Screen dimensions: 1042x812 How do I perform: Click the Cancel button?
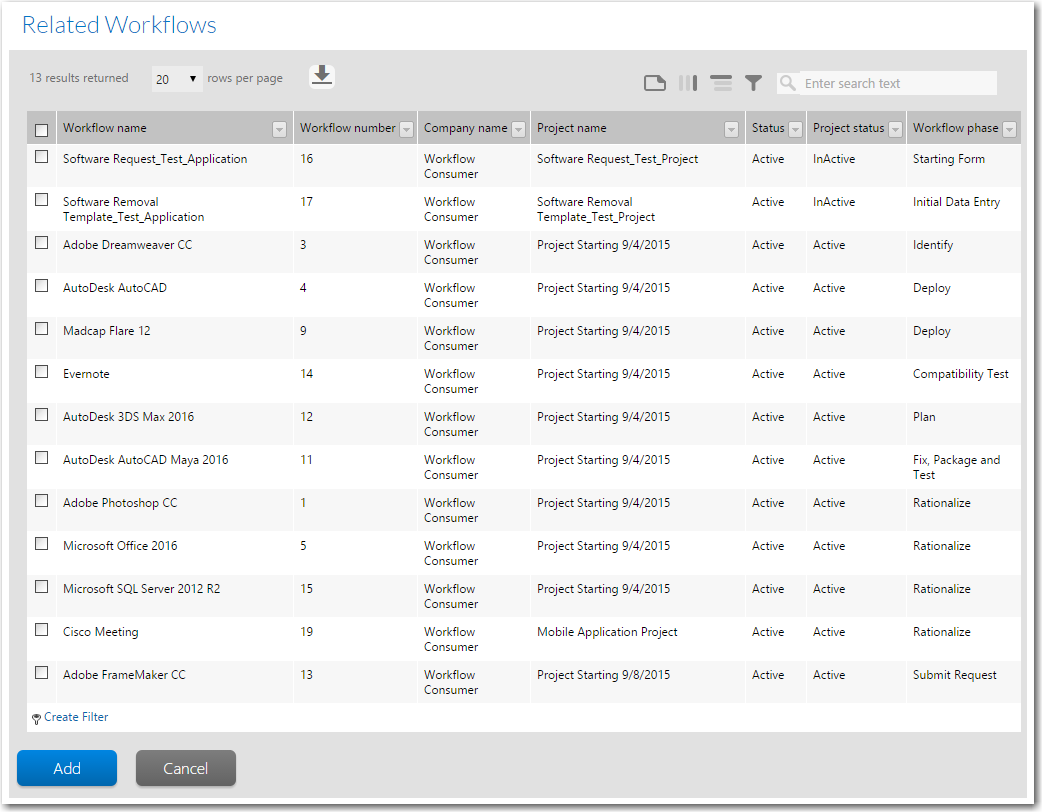click(186, 768)
